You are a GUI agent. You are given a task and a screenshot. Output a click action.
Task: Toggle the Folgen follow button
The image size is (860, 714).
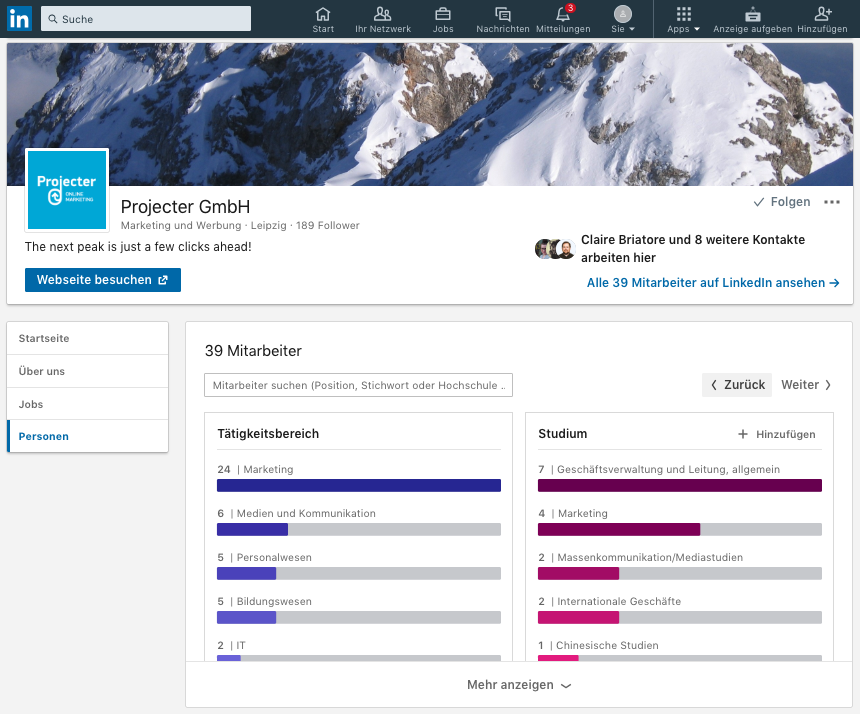tap(782, 202)
